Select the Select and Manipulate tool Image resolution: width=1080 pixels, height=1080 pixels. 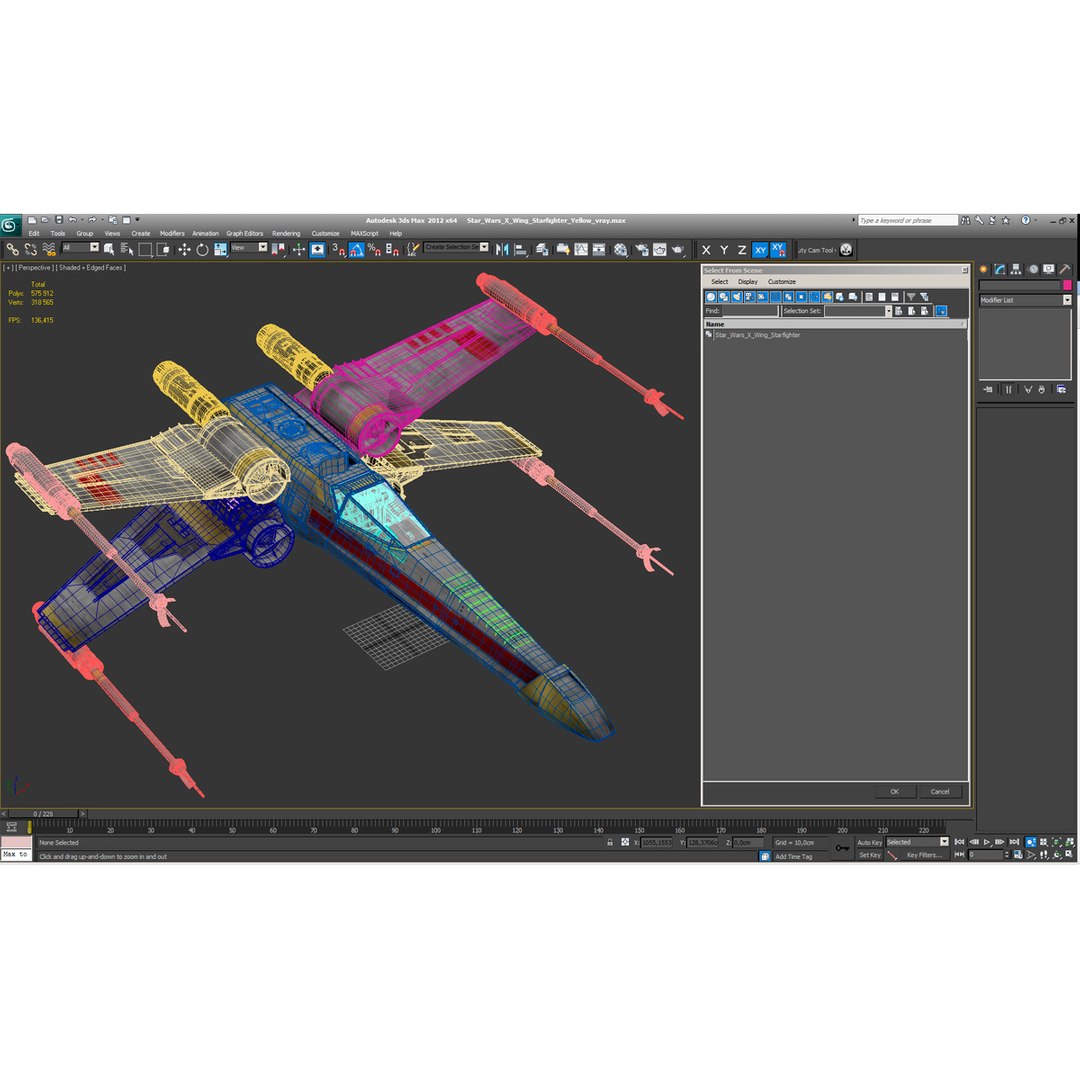click(x=298, y=249)
